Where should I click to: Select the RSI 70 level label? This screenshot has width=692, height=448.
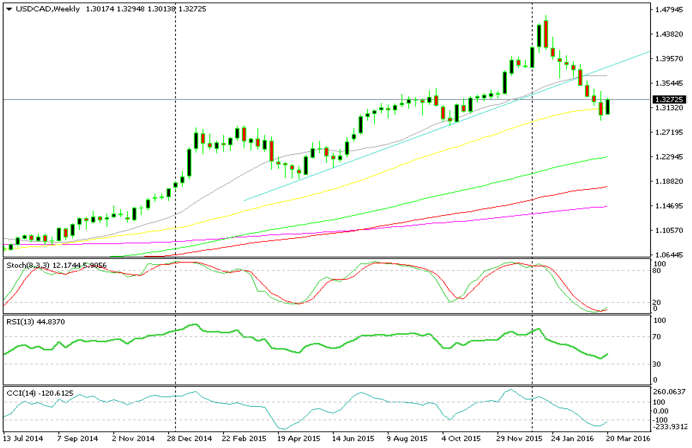coord(657,337)
